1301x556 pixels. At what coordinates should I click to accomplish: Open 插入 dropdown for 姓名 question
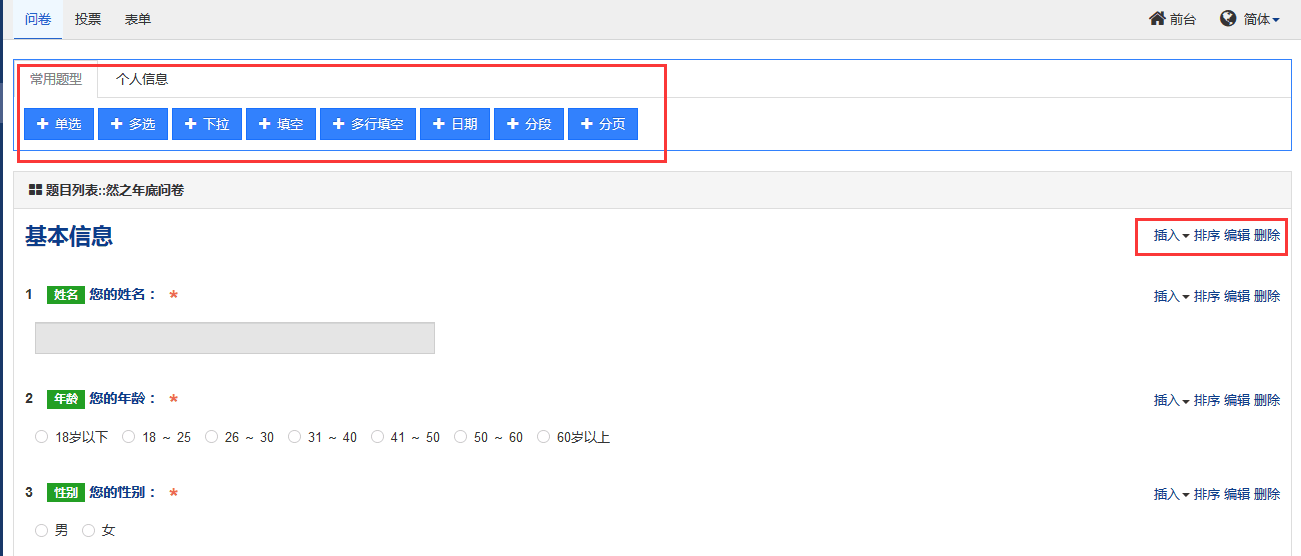[x=1171, y=296]
